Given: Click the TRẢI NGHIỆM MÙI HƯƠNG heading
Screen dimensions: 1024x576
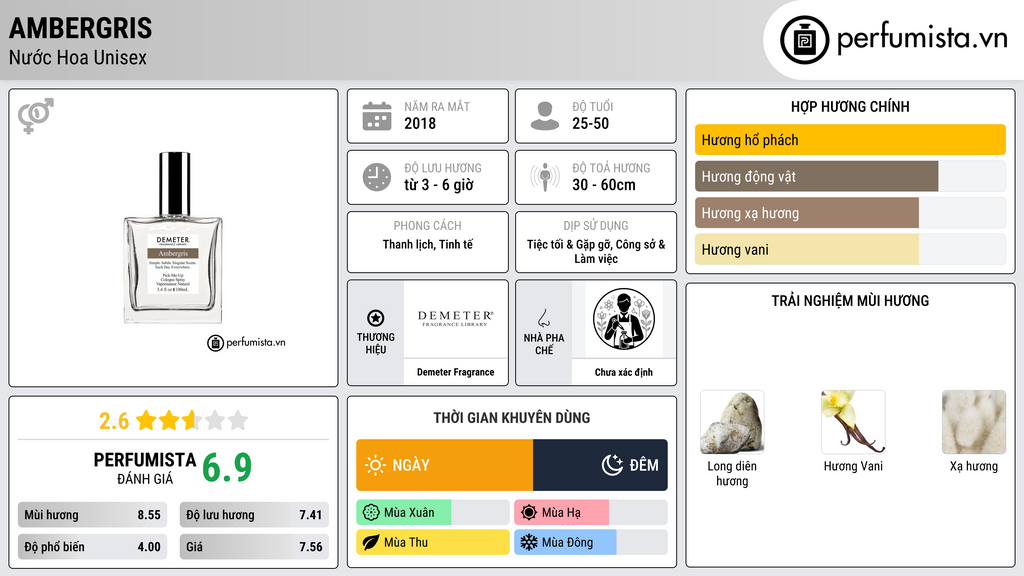Looking at the screenshot, I should tap(850, 301).
